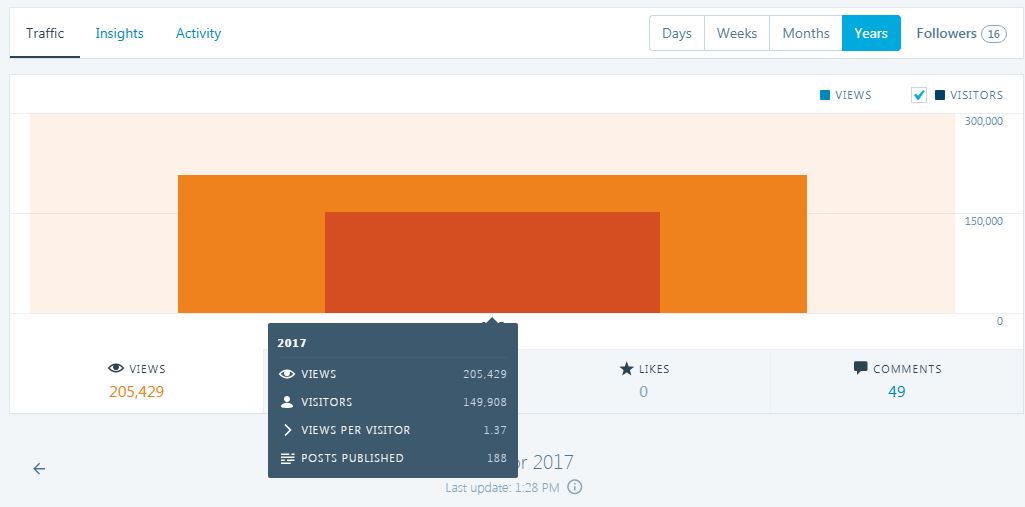Go back with the left arrow icon
The width and height of the screenshot is (1025, 507).
point(39,468)
